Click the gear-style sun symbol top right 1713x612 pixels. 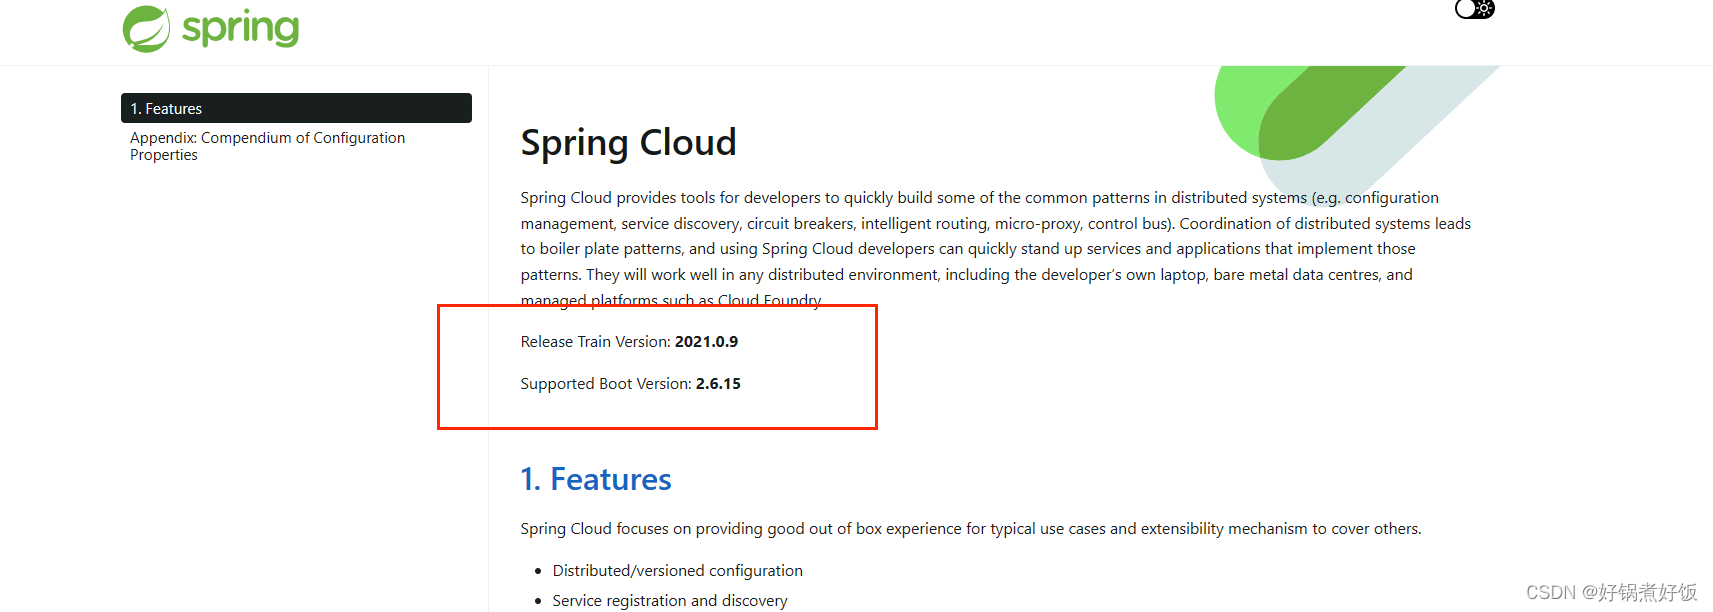1483,10
